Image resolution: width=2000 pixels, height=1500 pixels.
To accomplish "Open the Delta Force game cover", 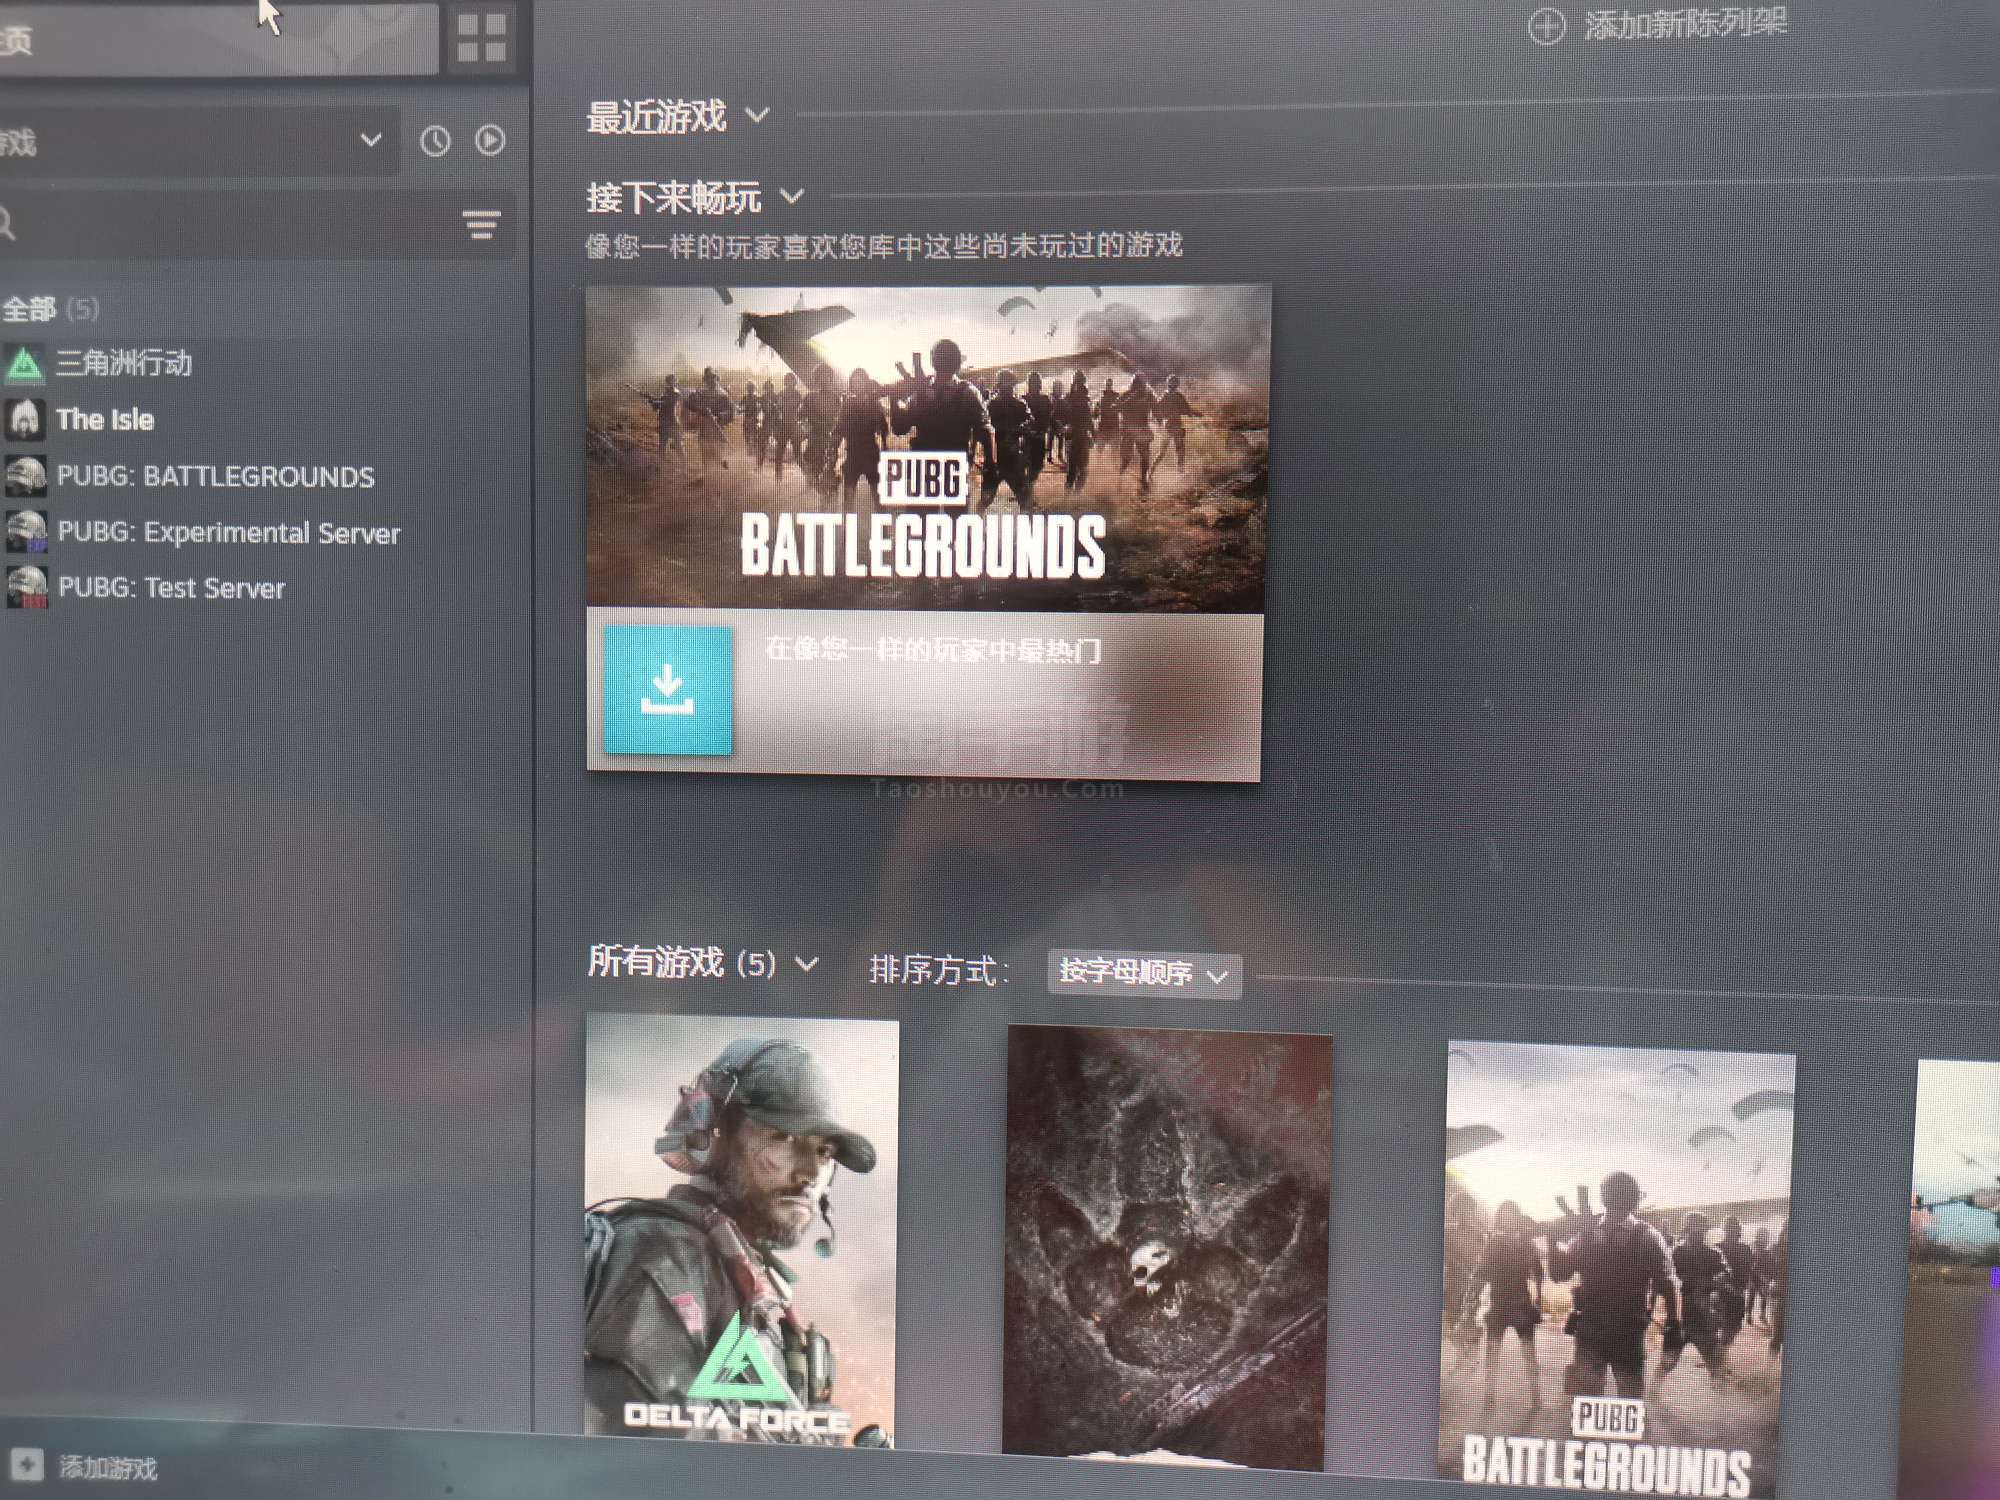I will [741, 1231].
